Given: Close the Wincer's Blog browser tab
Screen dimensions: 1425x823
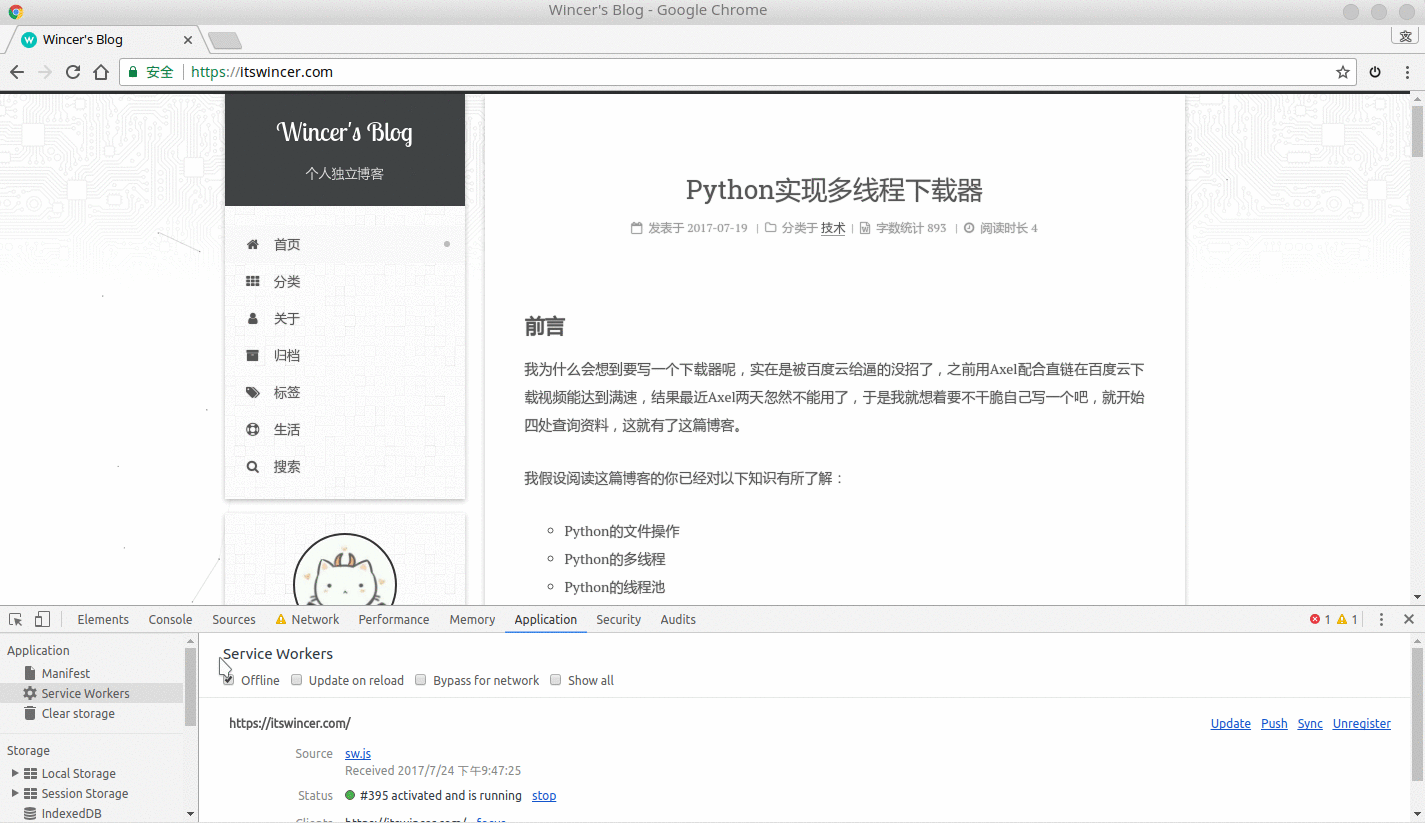Looking at the screenshot, I should [x=189, y=40].
